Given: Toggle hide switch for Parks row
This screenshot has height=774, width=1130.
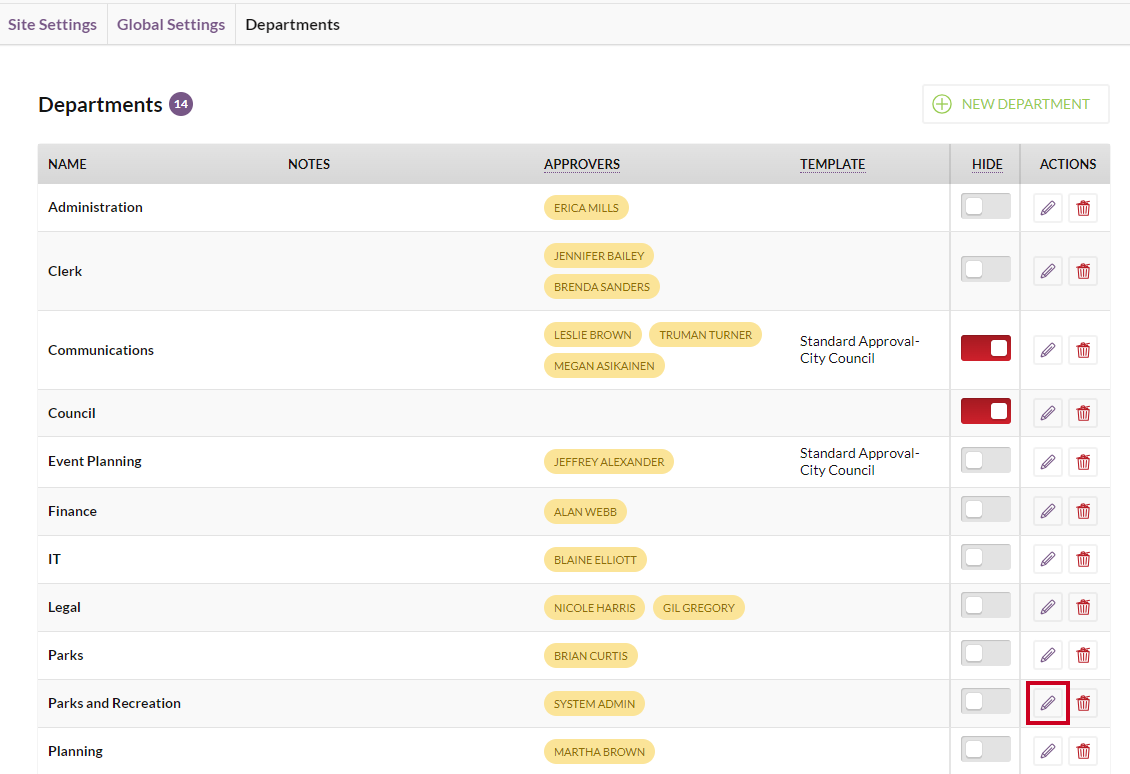Looking at the screenshot, I should tap(986, 653).
